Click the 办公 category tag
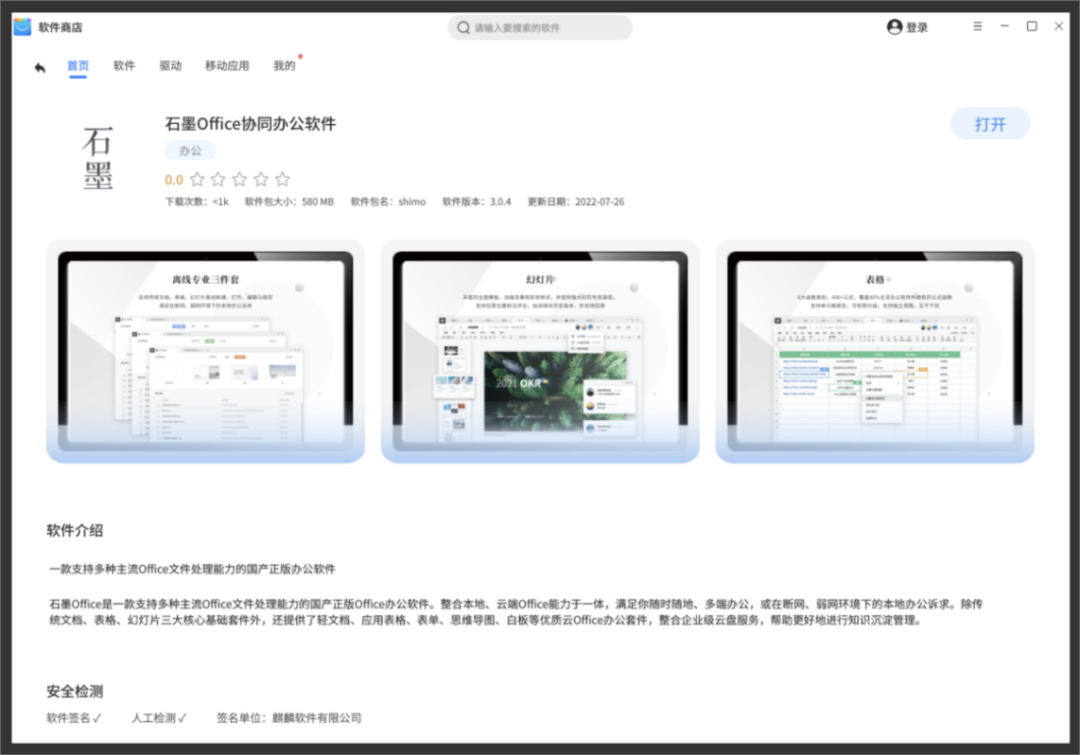 (x=190, y=150)
